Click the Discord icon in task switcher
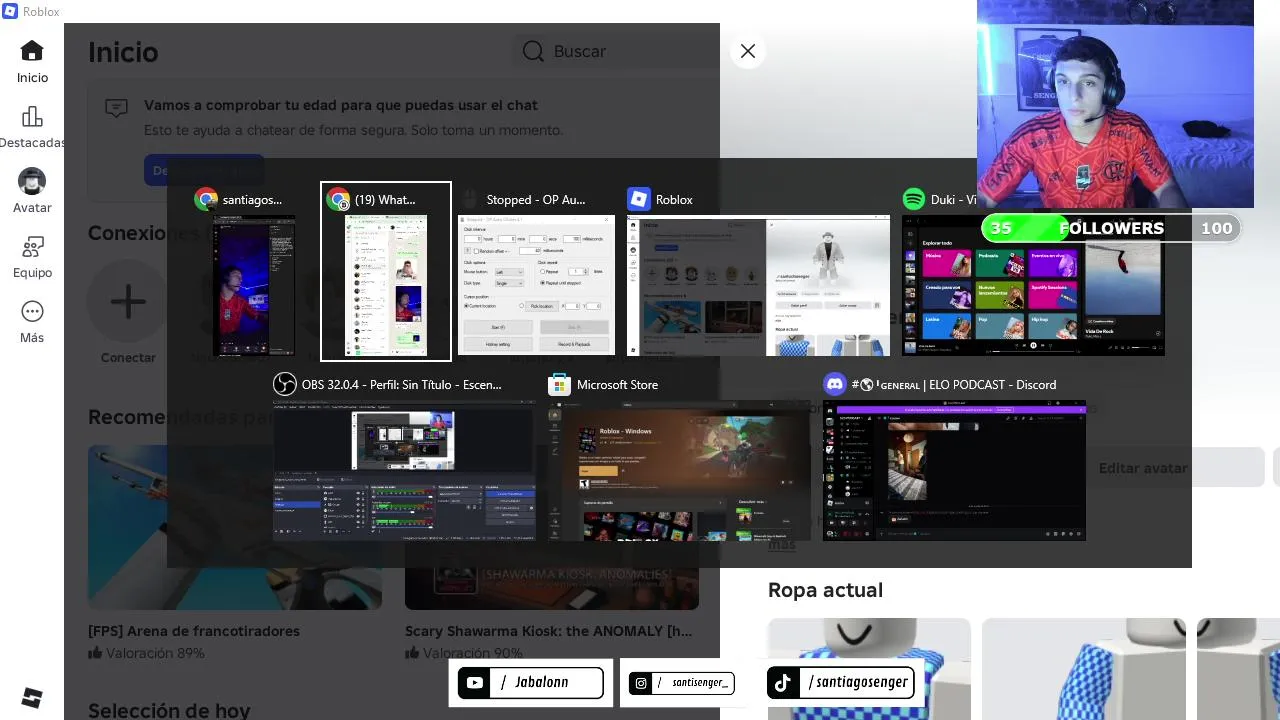Screen dimensions: 1280x720 [x=834, y=384]
